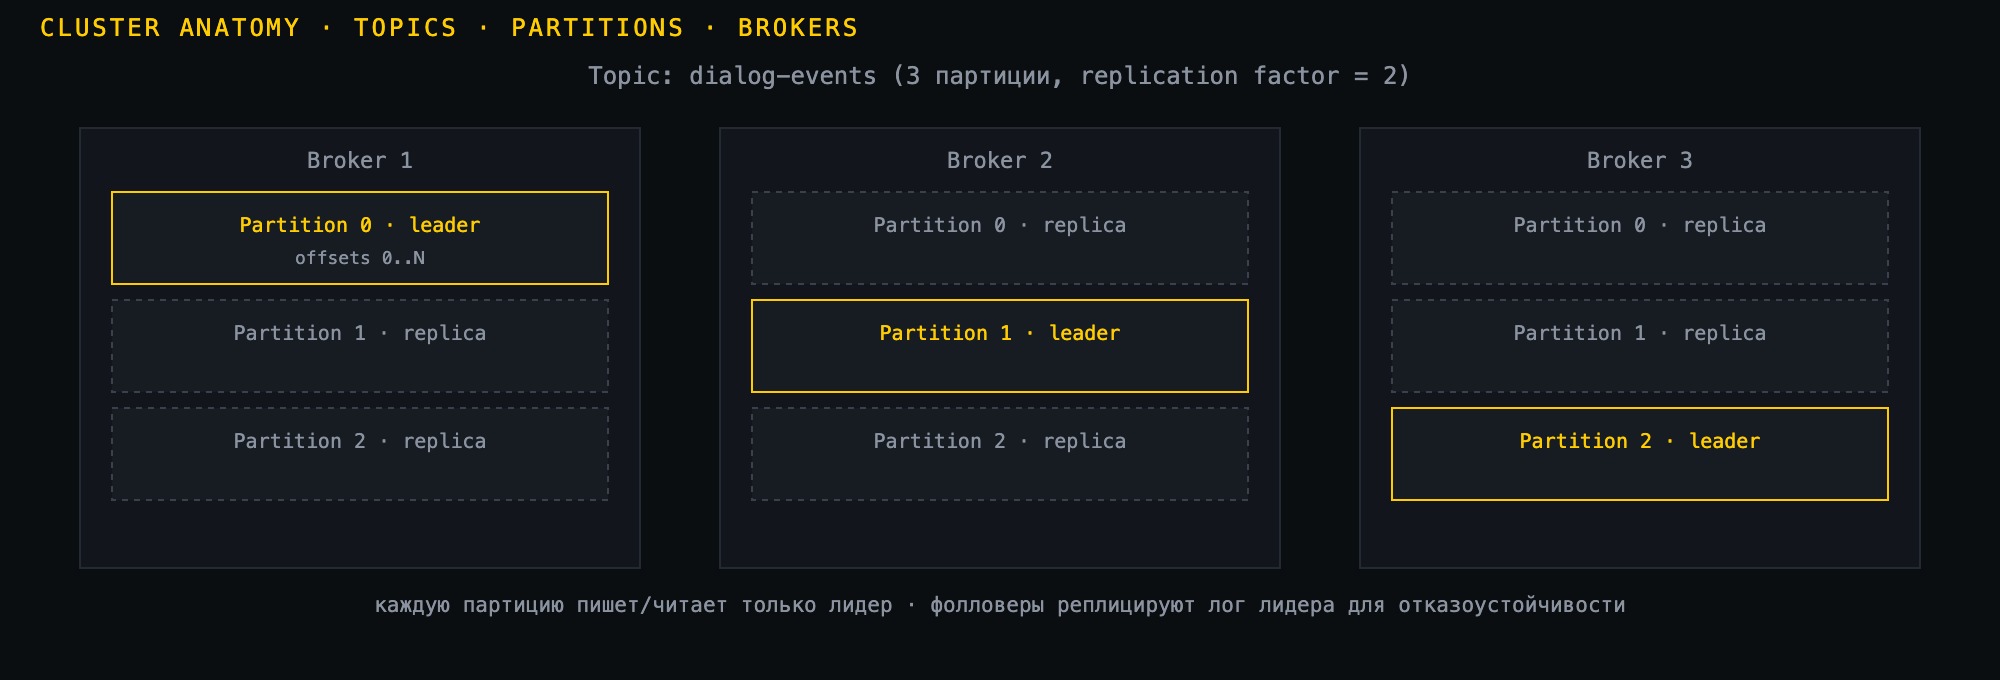Click the Broker 3 heading
Image resolution: width=2000 pixels, height=680 pixels.
tap(1640, 160)
